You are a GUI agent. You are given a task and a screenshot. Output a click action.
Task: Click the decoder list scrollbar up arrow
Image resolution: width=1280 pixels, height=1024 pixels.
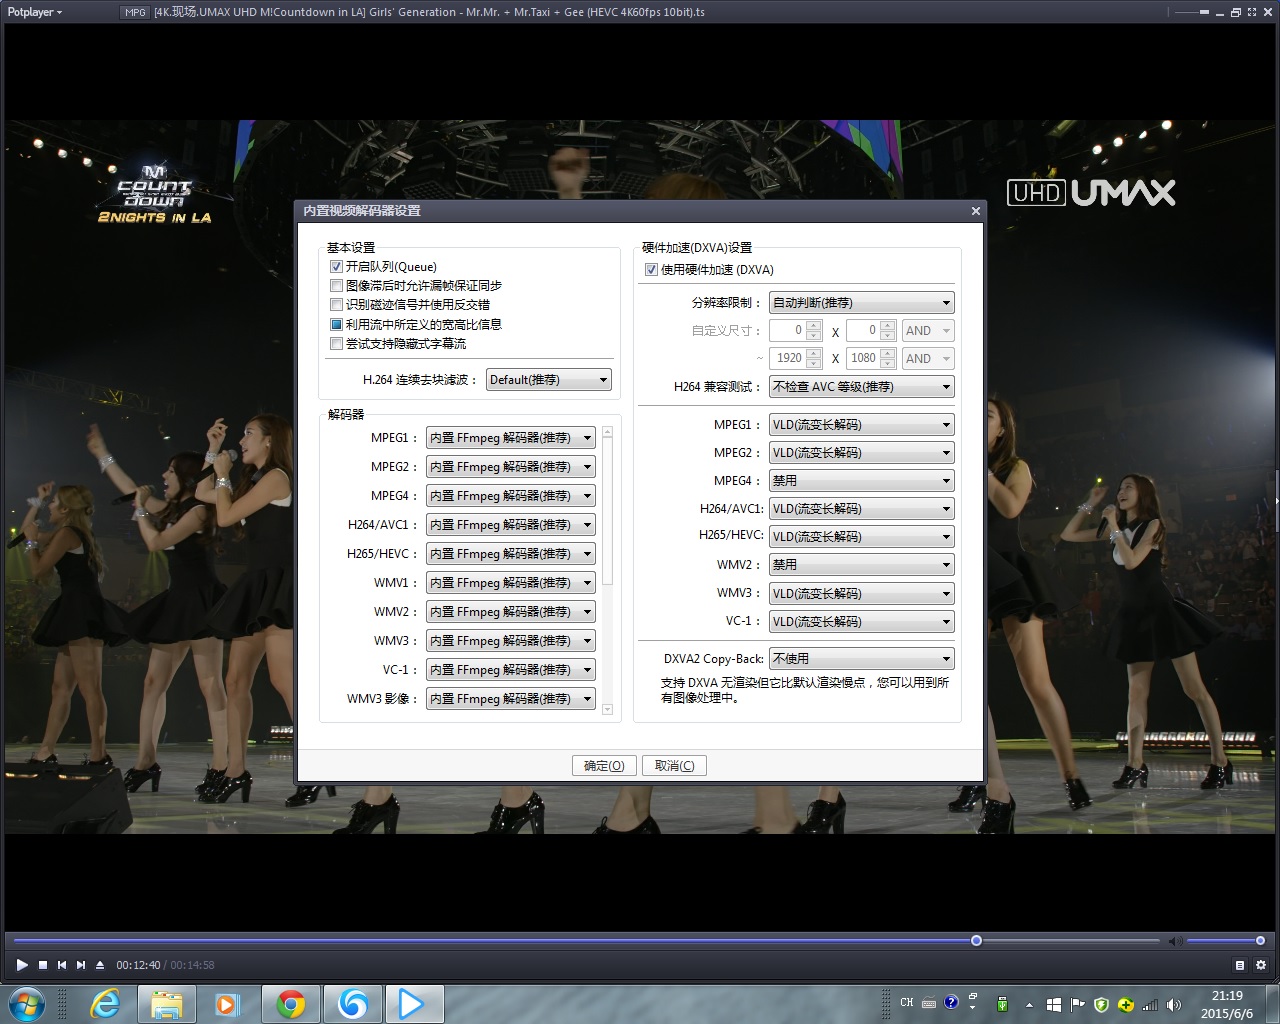tap(607, 432)
